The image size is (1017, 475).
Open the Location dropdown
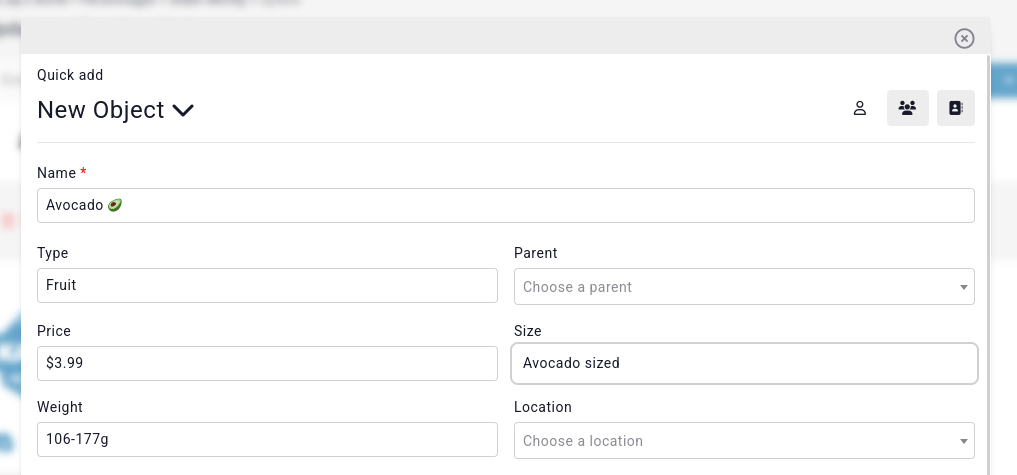[743, 441]
